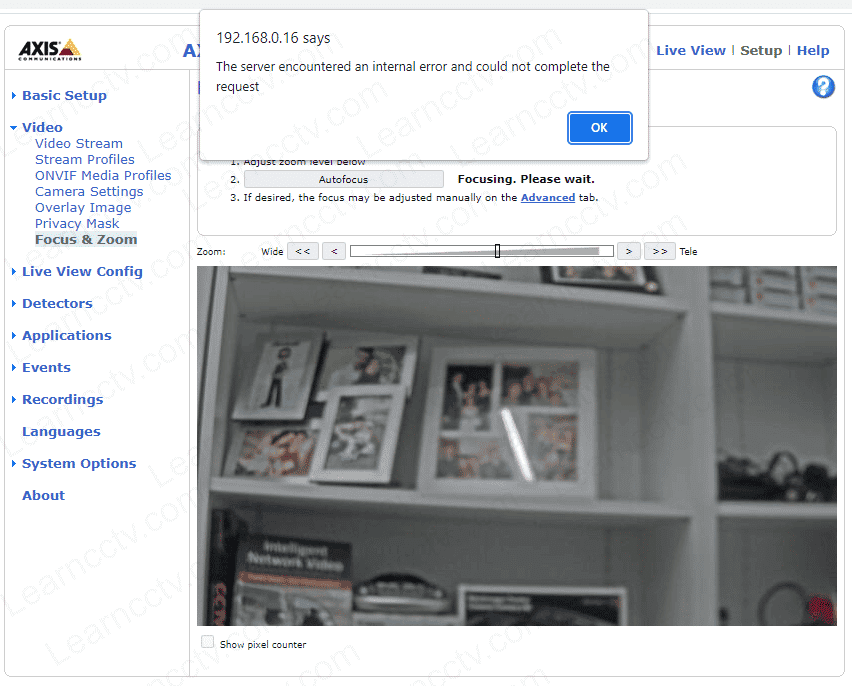Expand the Basic Setup menu section
This screenshot has height=686, width=852.
coord(64,96)
